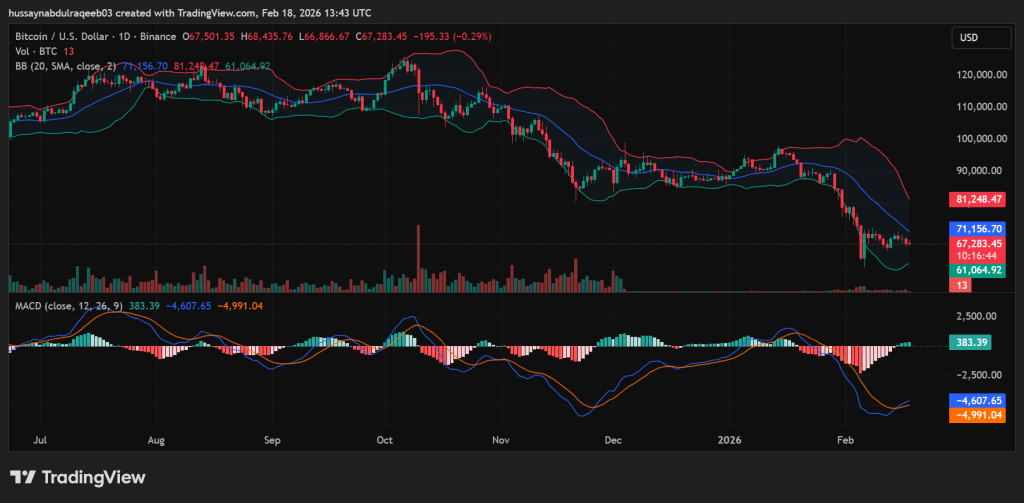Click the 100,000.00 price axis level

(x=977, y=138)
